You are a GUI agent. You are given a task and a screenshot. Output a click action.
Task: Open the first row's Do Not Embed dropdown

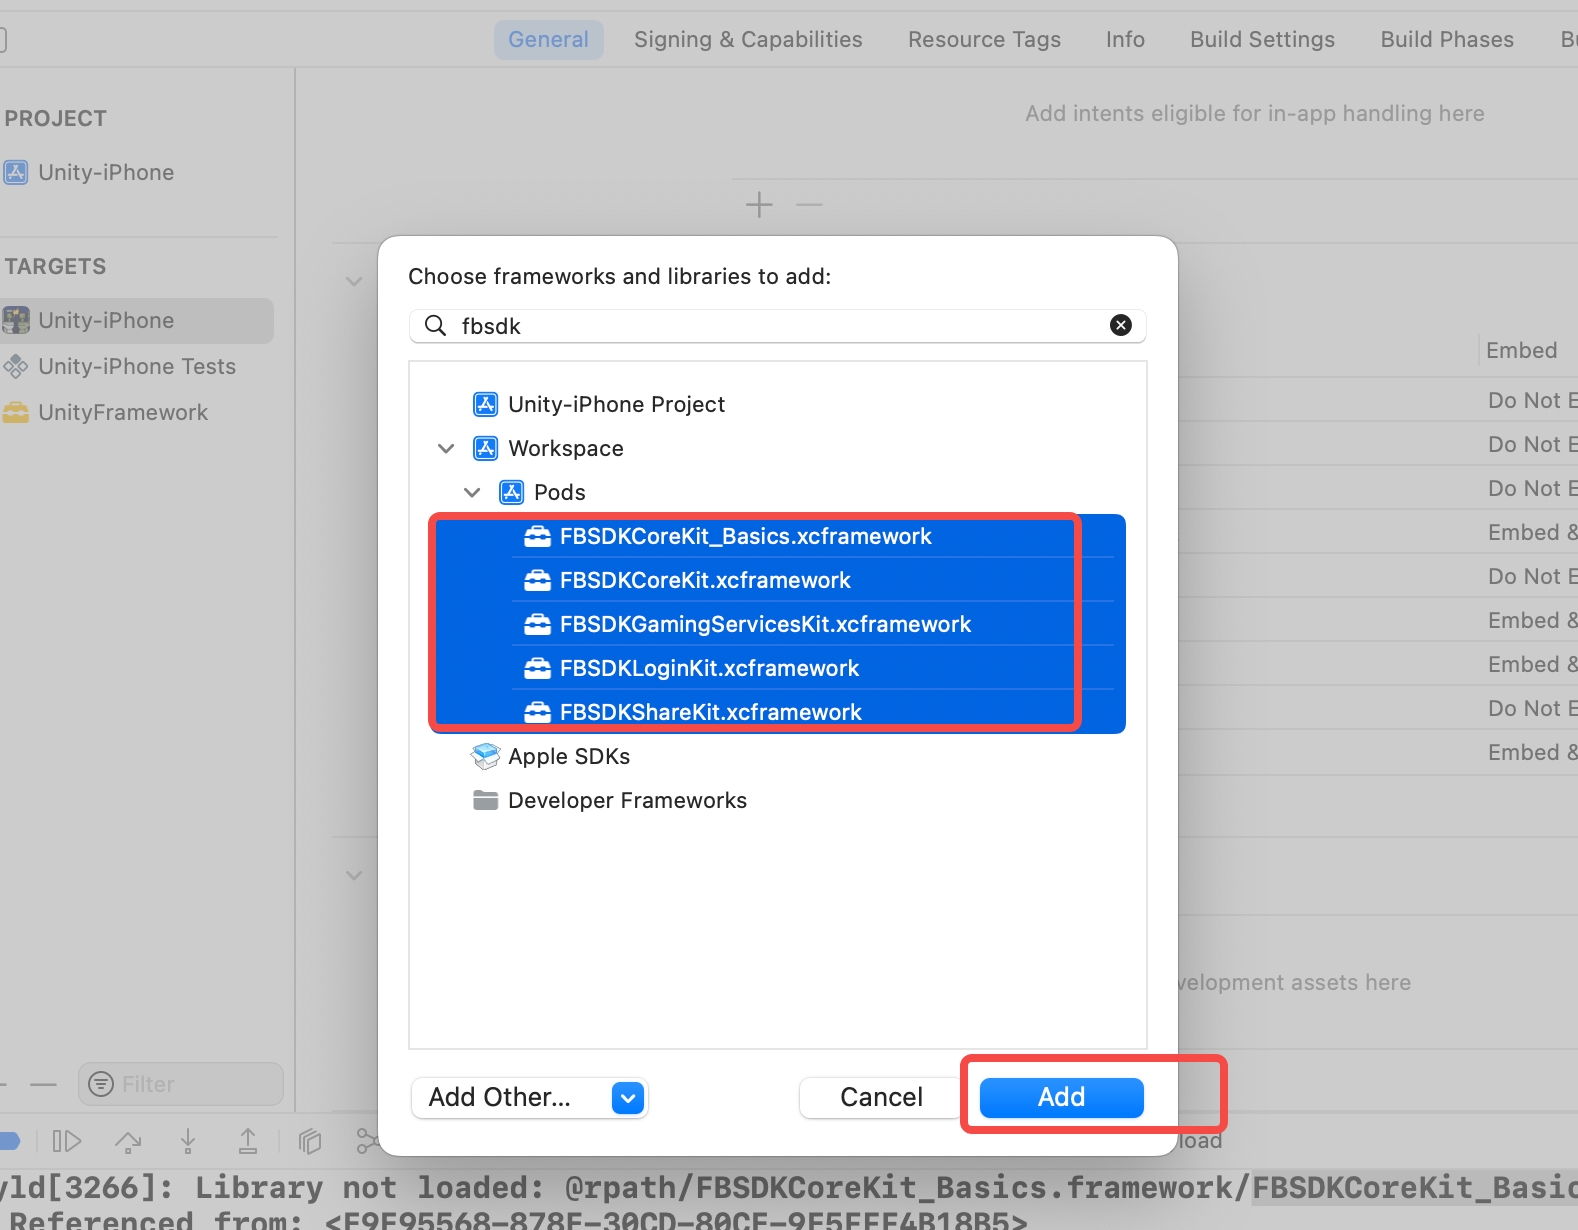[1532, 400]
